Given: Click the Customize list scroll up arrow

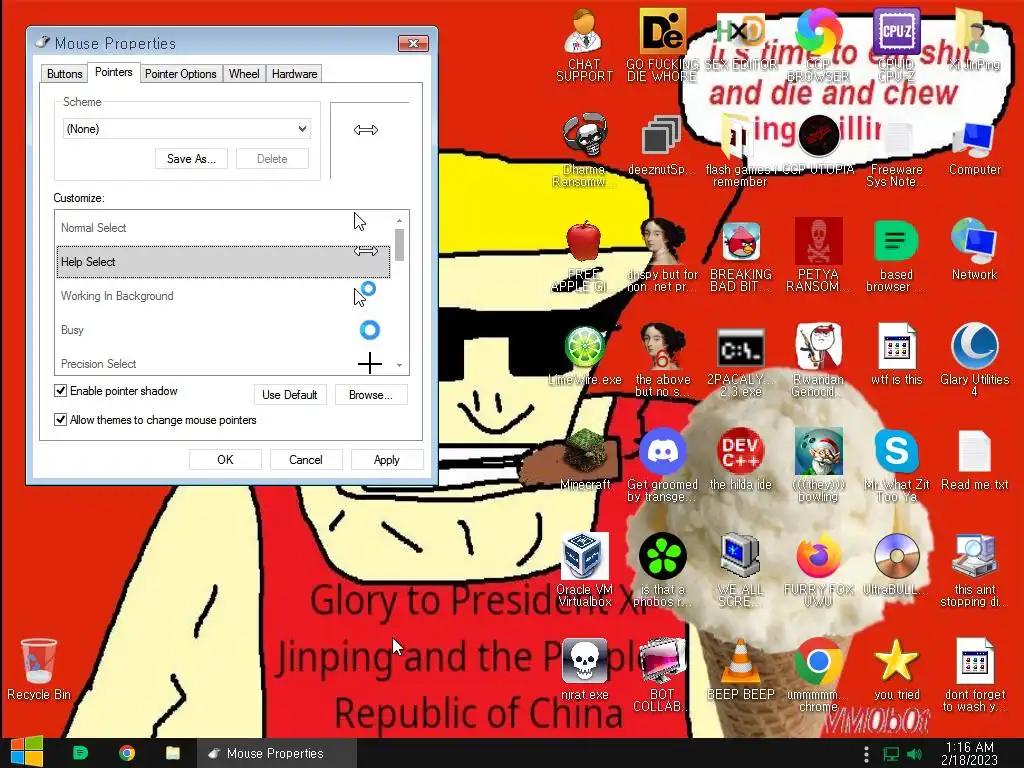Looking at the screenshot, I should pyautogui.click(x=399, y=220).
